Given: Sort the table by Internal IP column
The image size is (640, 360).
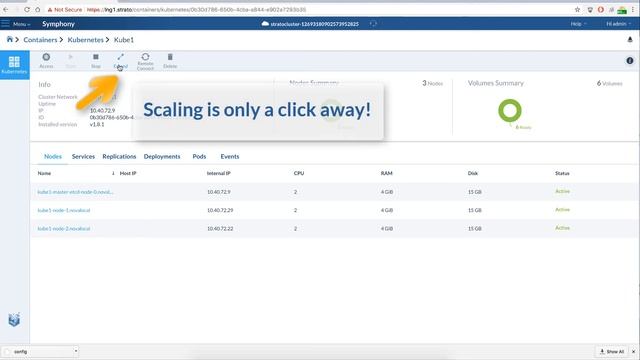Looking at the screenshot, I should pyautogui.click(x=218, y=173).
